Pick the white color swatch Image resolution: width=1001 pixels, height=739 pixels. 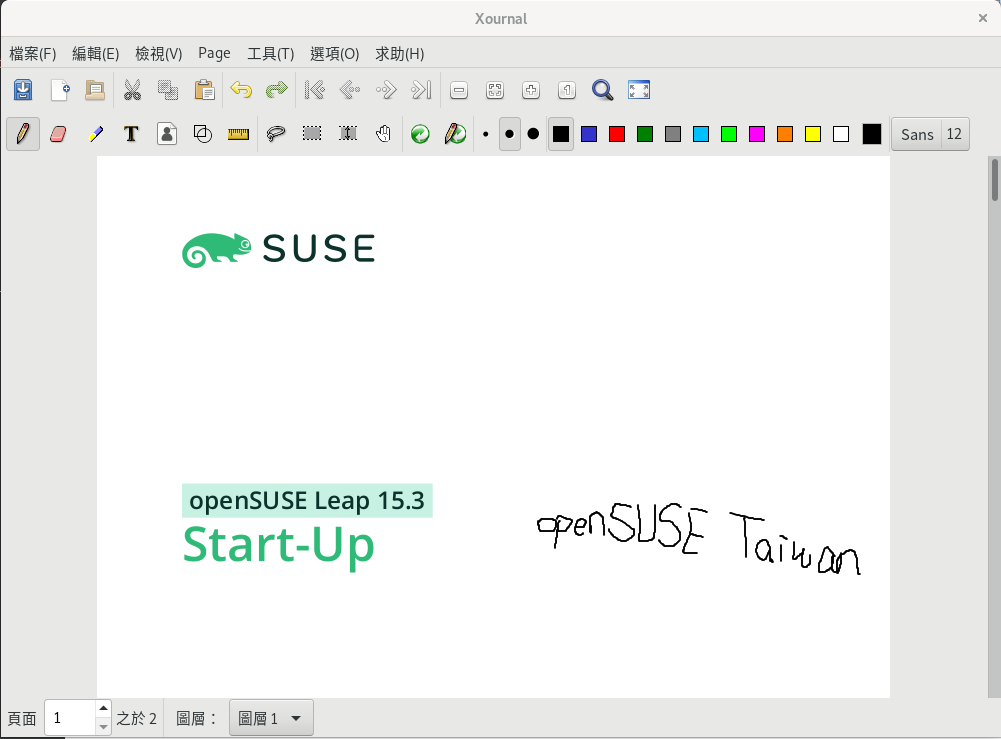[841, 134]
